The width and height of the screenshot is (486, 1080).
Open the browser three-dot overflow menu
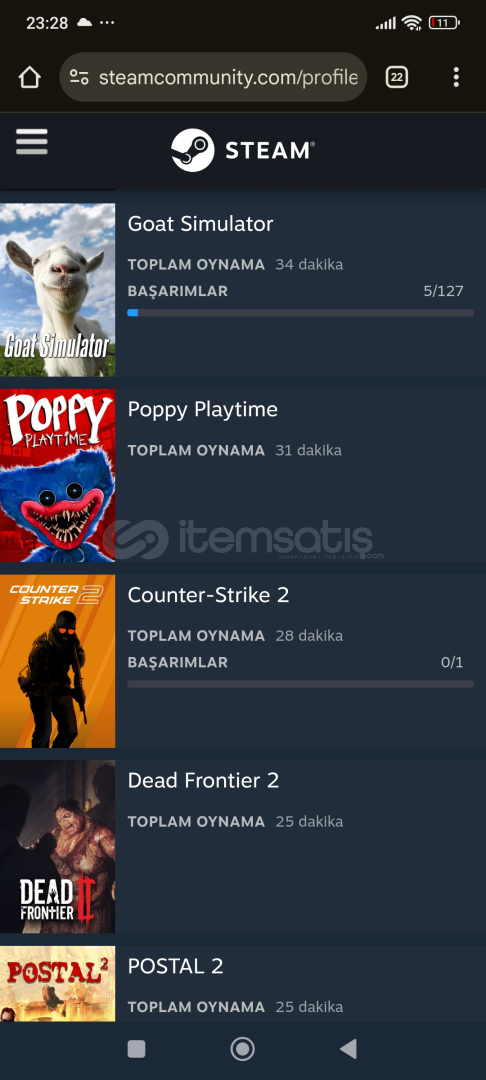point(456,77)
